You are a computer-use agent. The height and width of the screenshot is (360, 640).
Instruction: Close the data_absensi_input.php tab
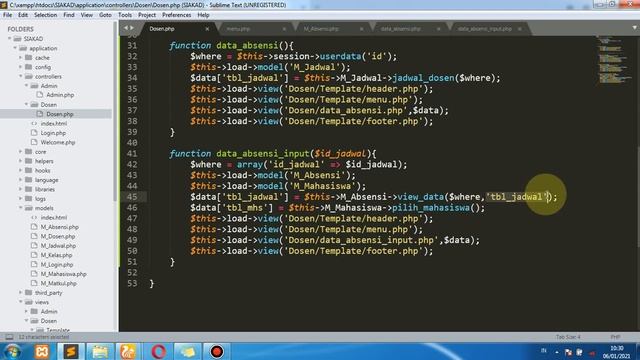(520, 29)
